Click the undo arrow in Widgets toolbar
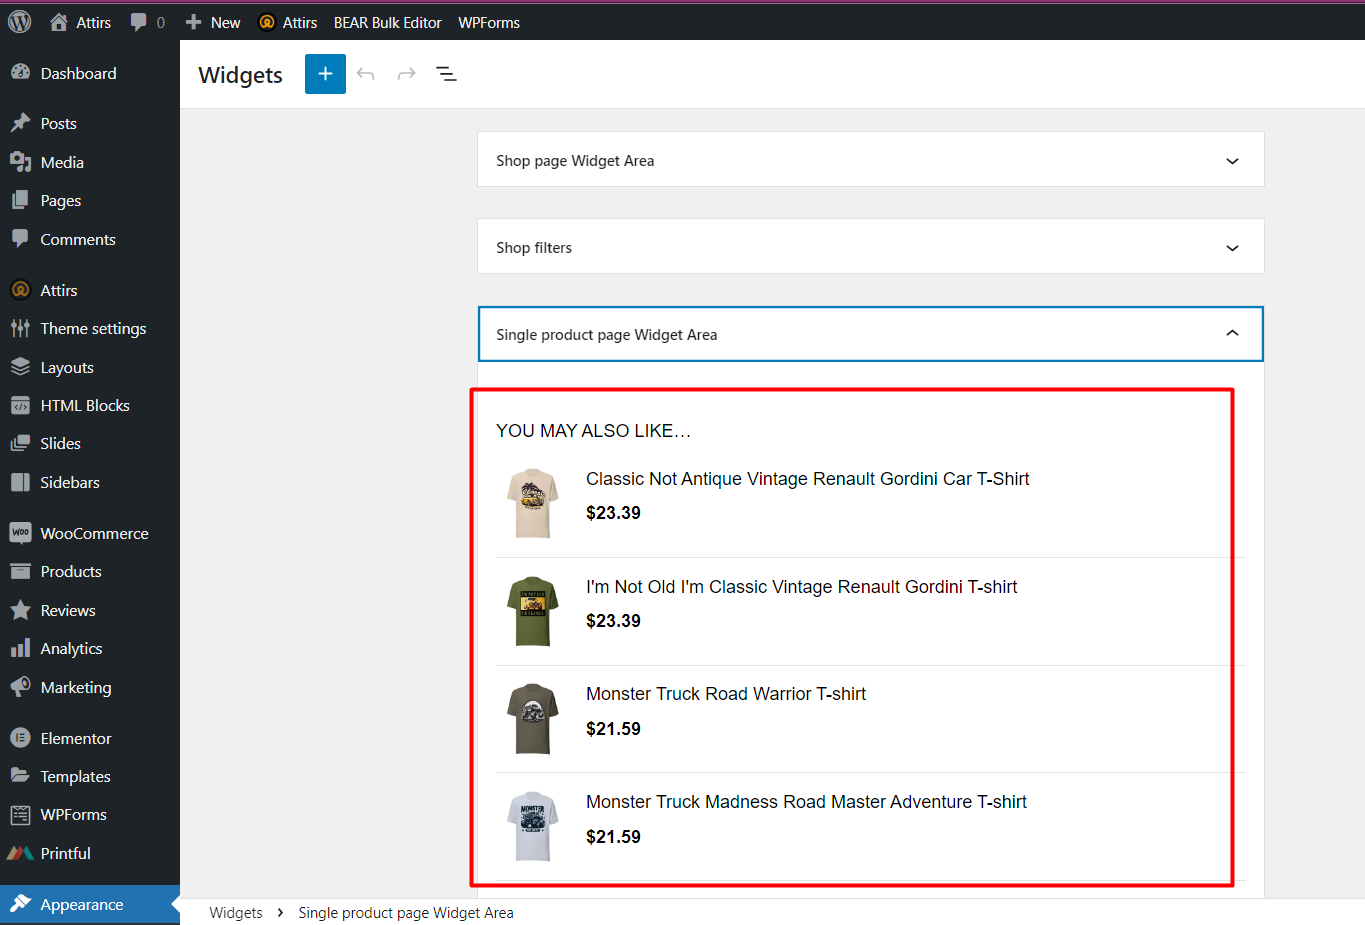This screenshot has width=1365, height=925. pos(366,74)
